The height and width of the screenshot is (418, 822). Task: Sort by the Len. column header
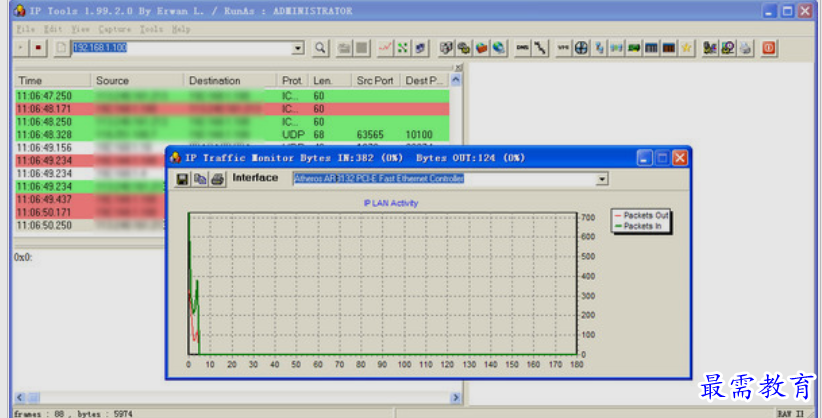329,80
